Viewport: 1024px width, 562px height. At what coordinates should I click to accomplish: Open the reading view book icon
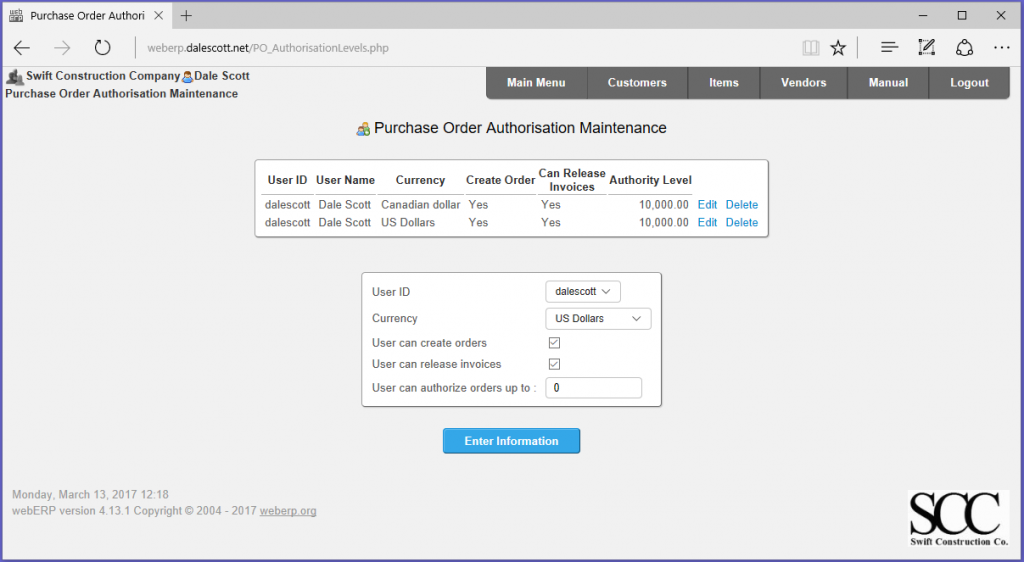point(810,48)
